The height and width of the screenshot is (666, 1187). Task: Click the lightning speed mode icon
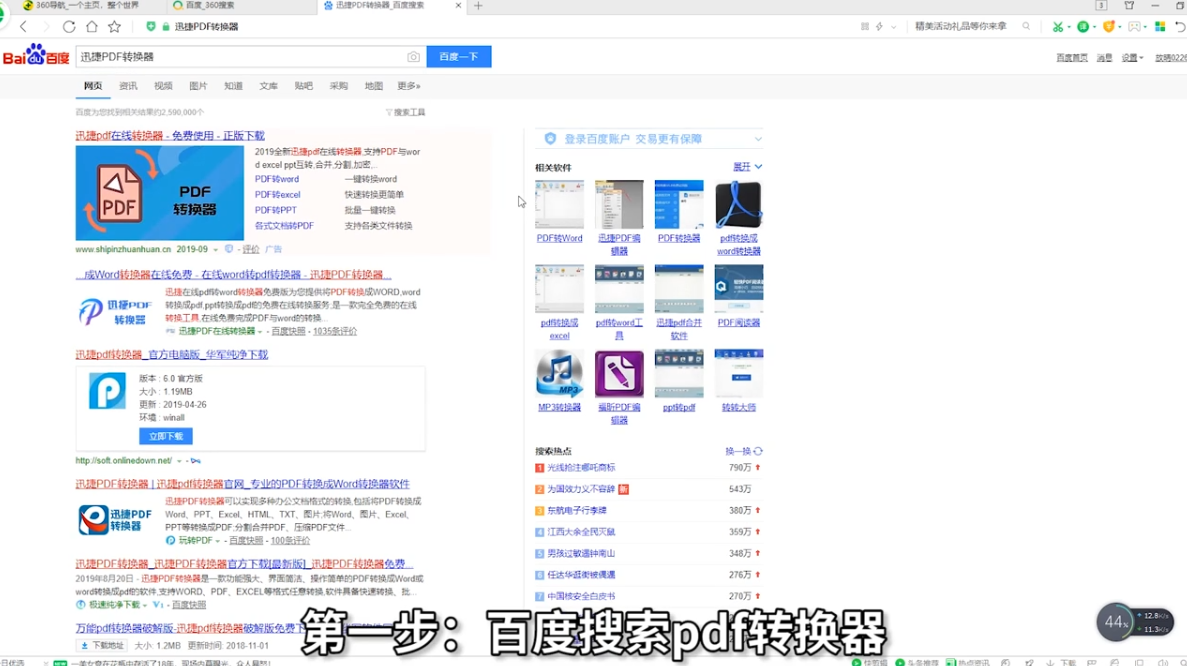880,26
